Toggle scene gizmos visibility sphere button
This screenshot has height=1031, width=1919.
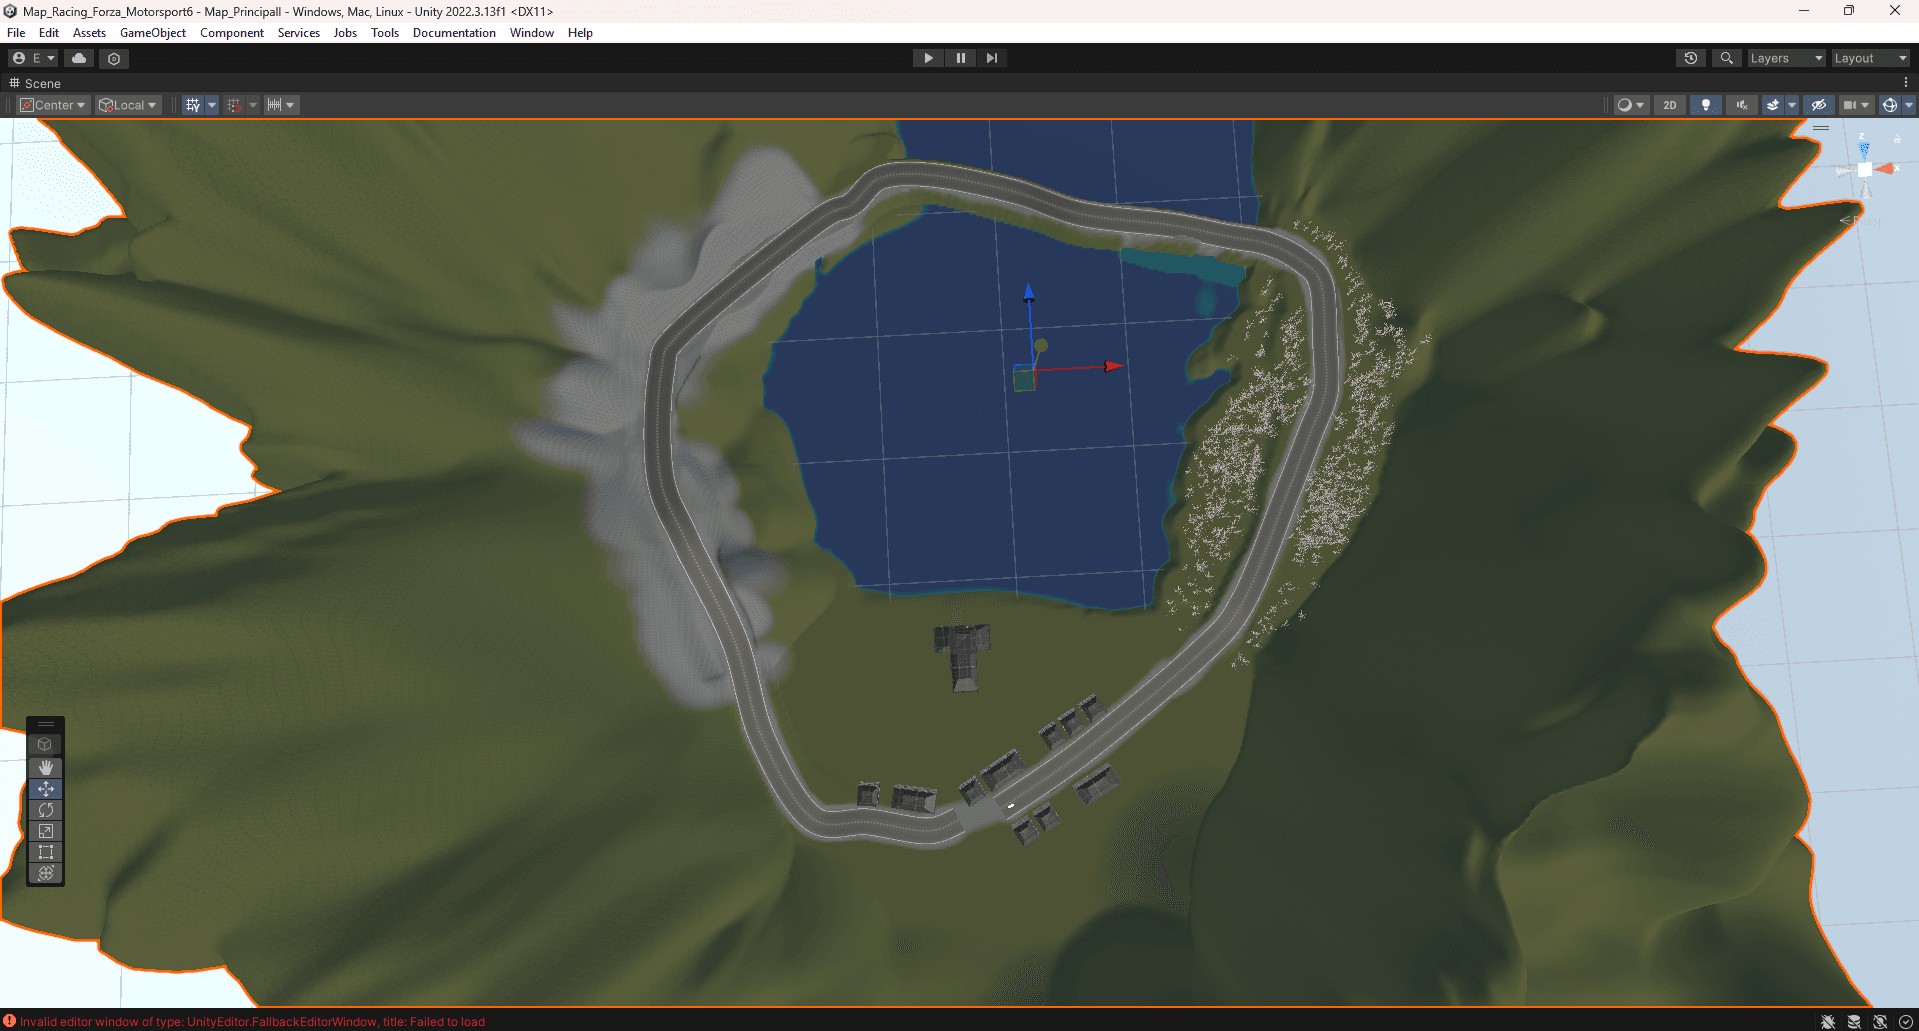pyautogui.click(x=1890, y=105)
